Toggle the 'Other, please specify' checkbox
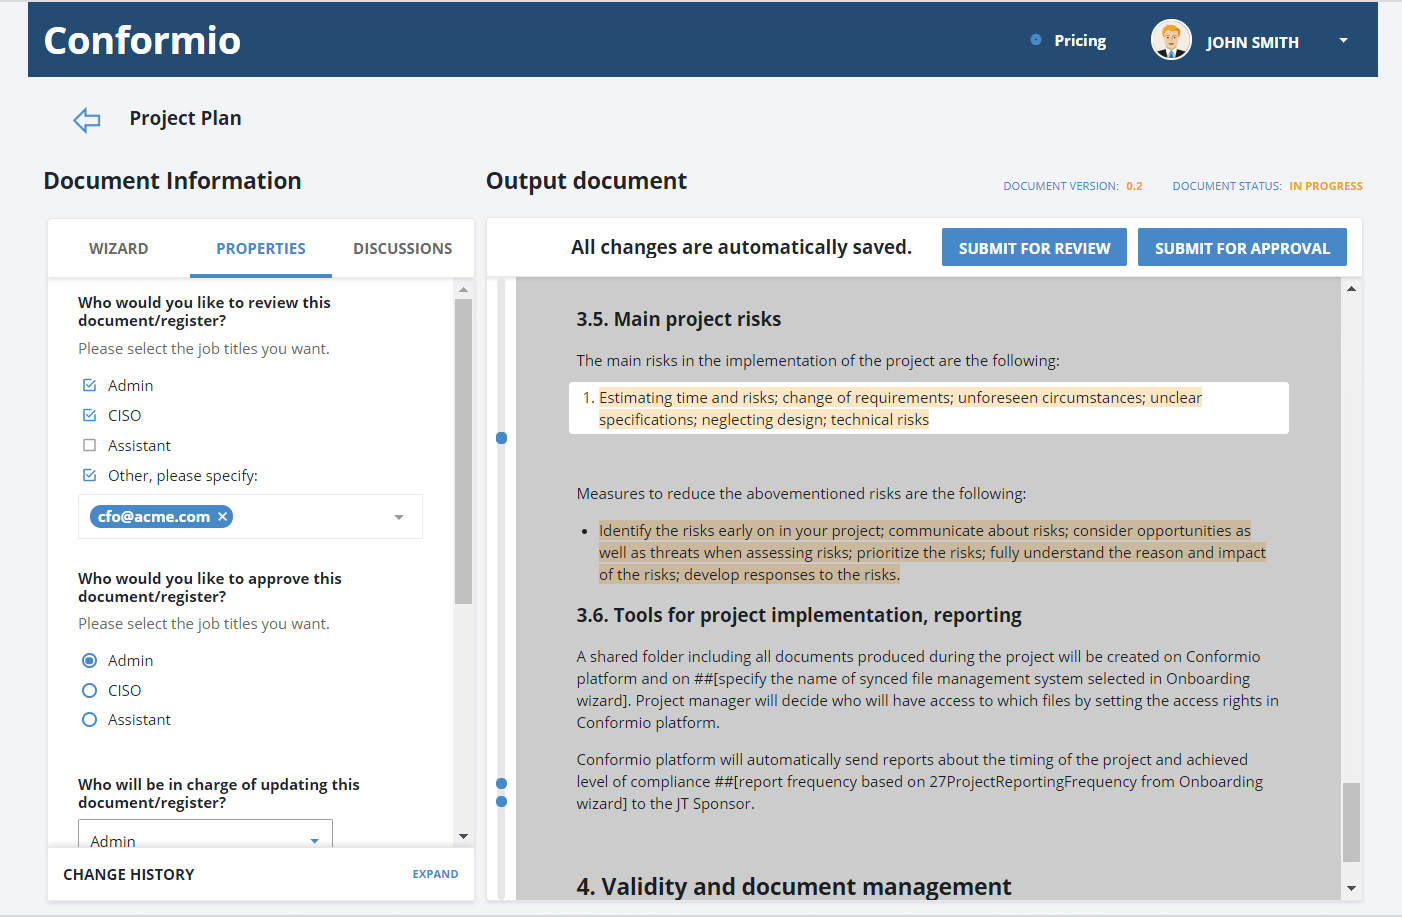This screenshot has width=1402, height=917. click(x=89, y=475)
